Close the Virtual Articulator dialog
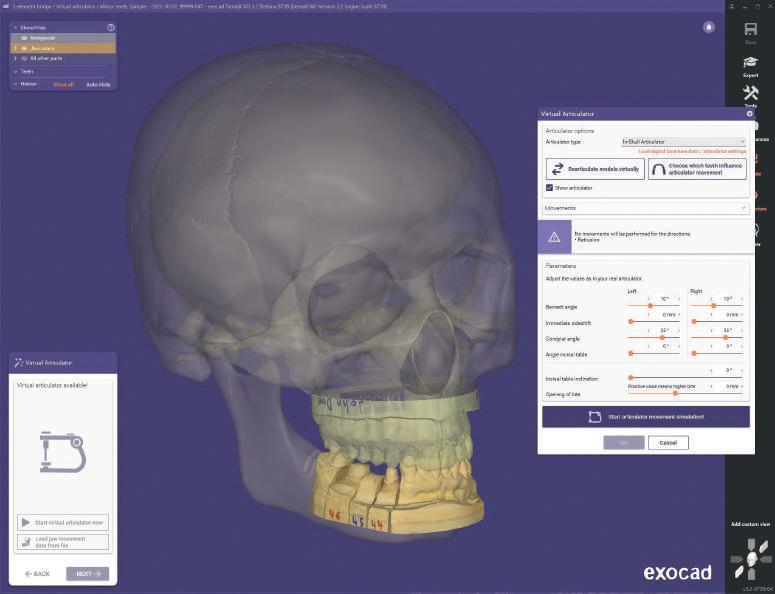Screen dimensions: 775x594 click(749, 114)
